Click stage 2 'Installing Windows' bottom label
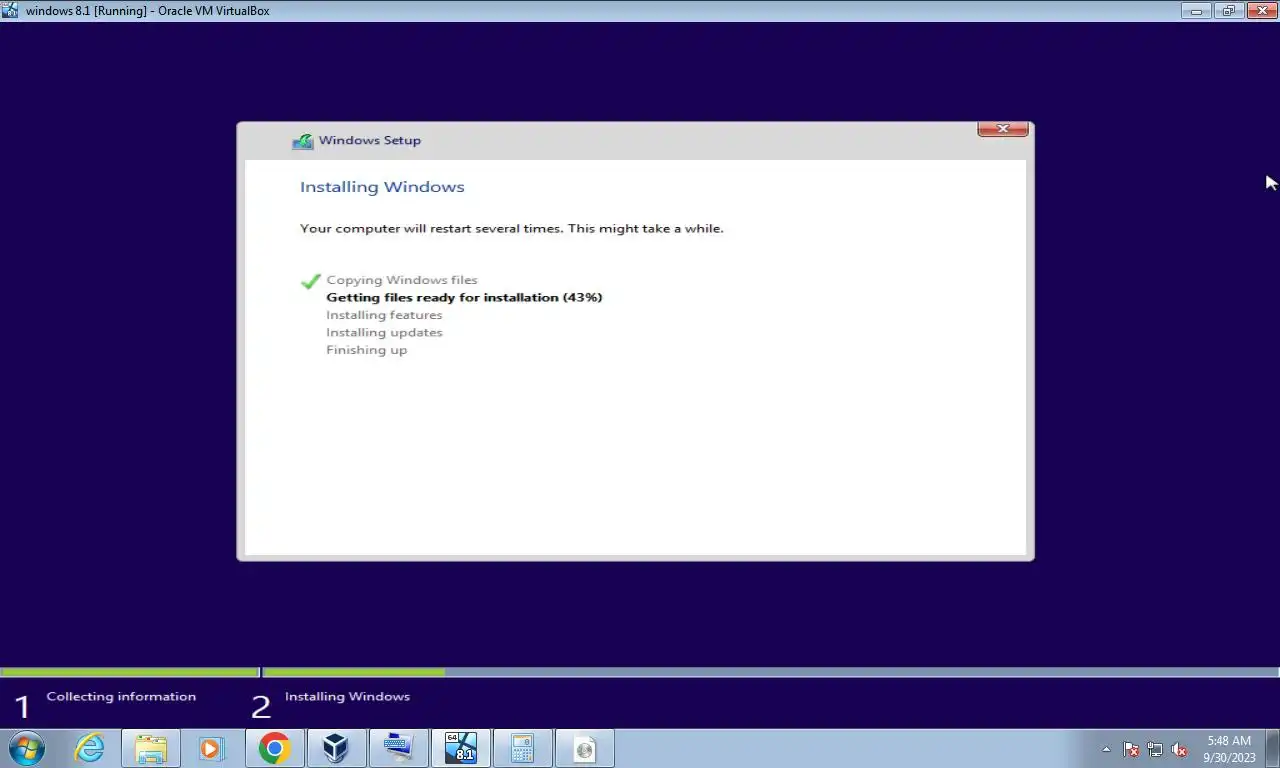This screenshot has width=1280, height=768. tap(347, 697)
